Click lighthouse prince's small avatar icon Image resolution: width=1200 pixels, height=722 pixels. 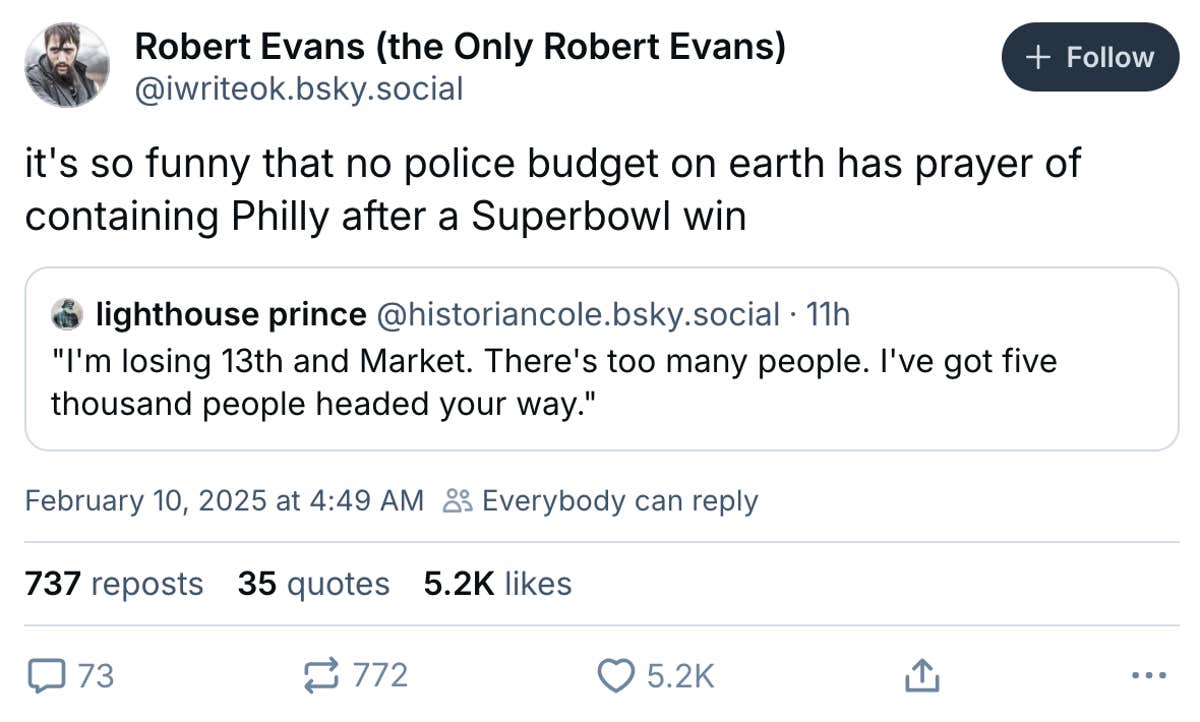[x=67, y=314]
